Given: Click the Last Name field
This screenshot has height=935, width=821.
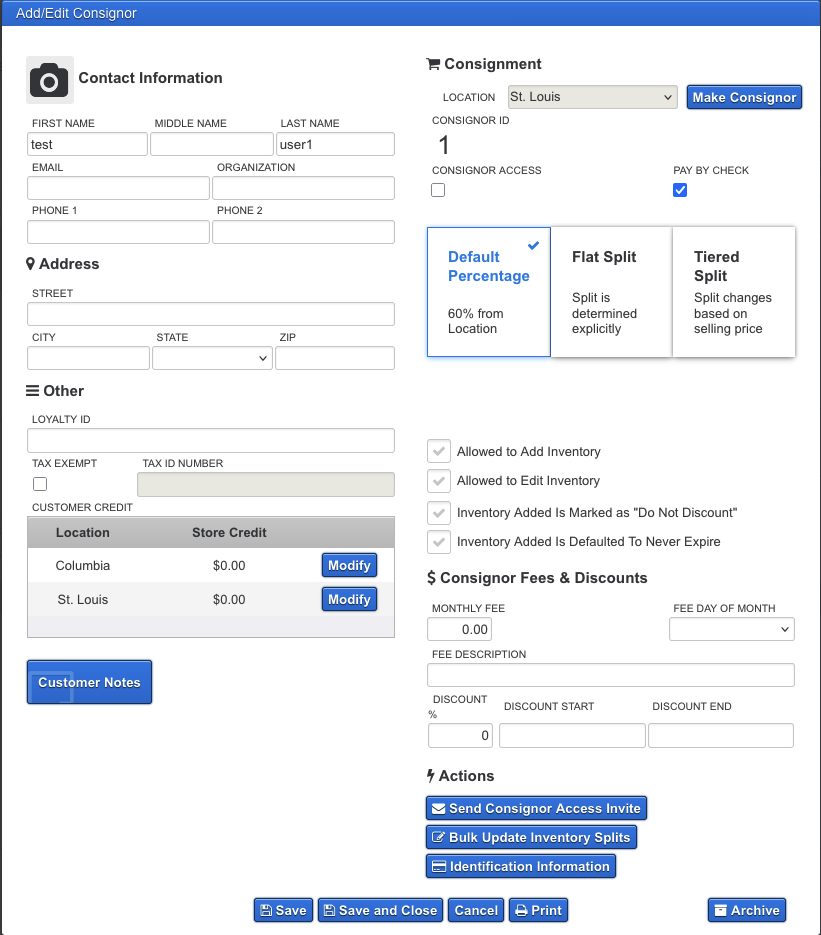Looking at the screenshot, I should pyautogui.click(x=335, y=144).
